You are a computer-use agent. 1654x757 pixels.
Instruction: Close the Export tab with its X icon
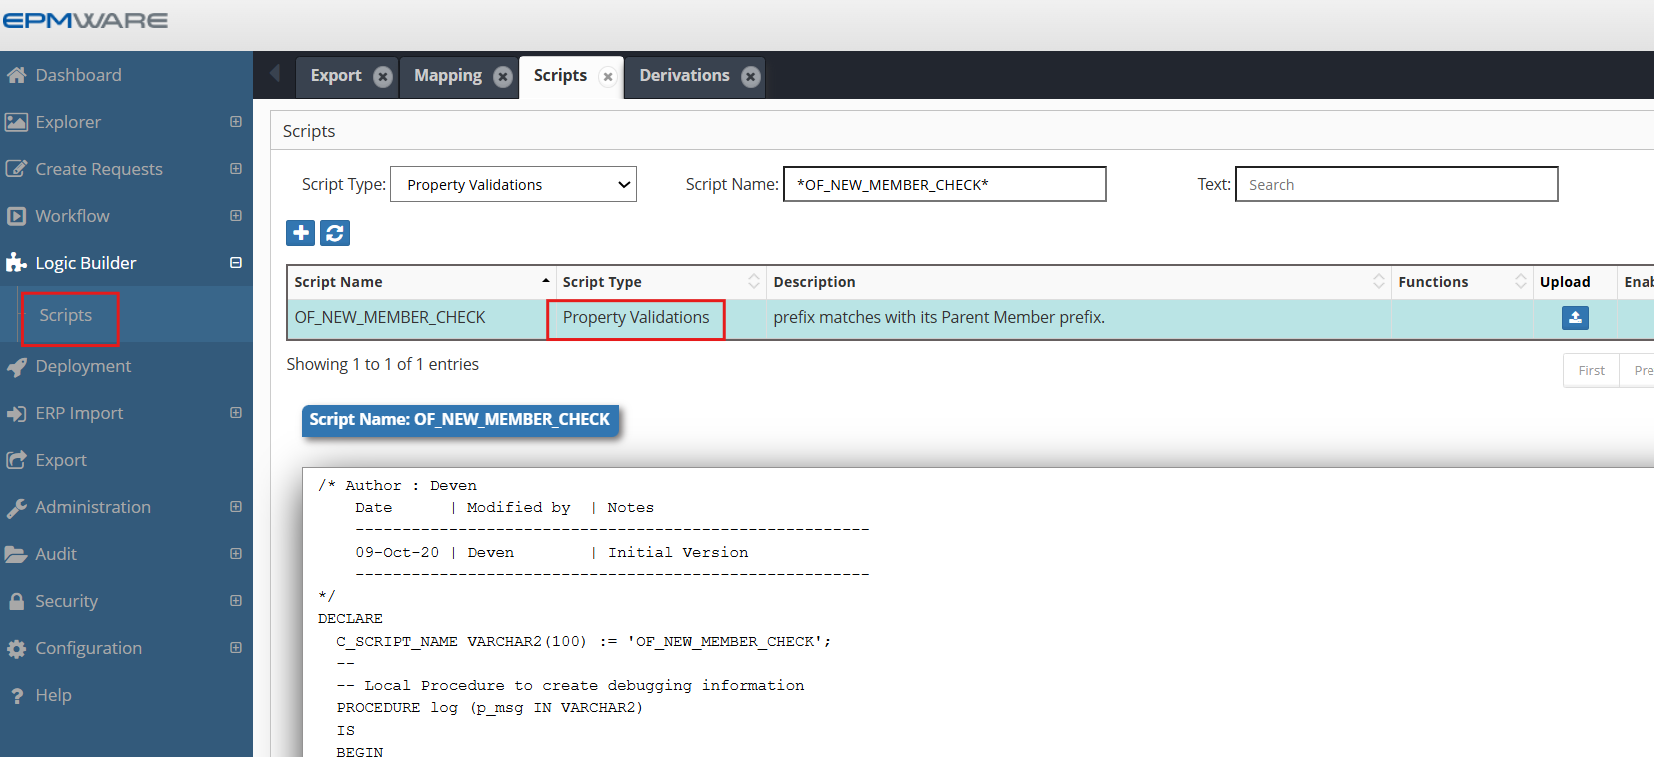pyautogui.click(x=383, y=77)
